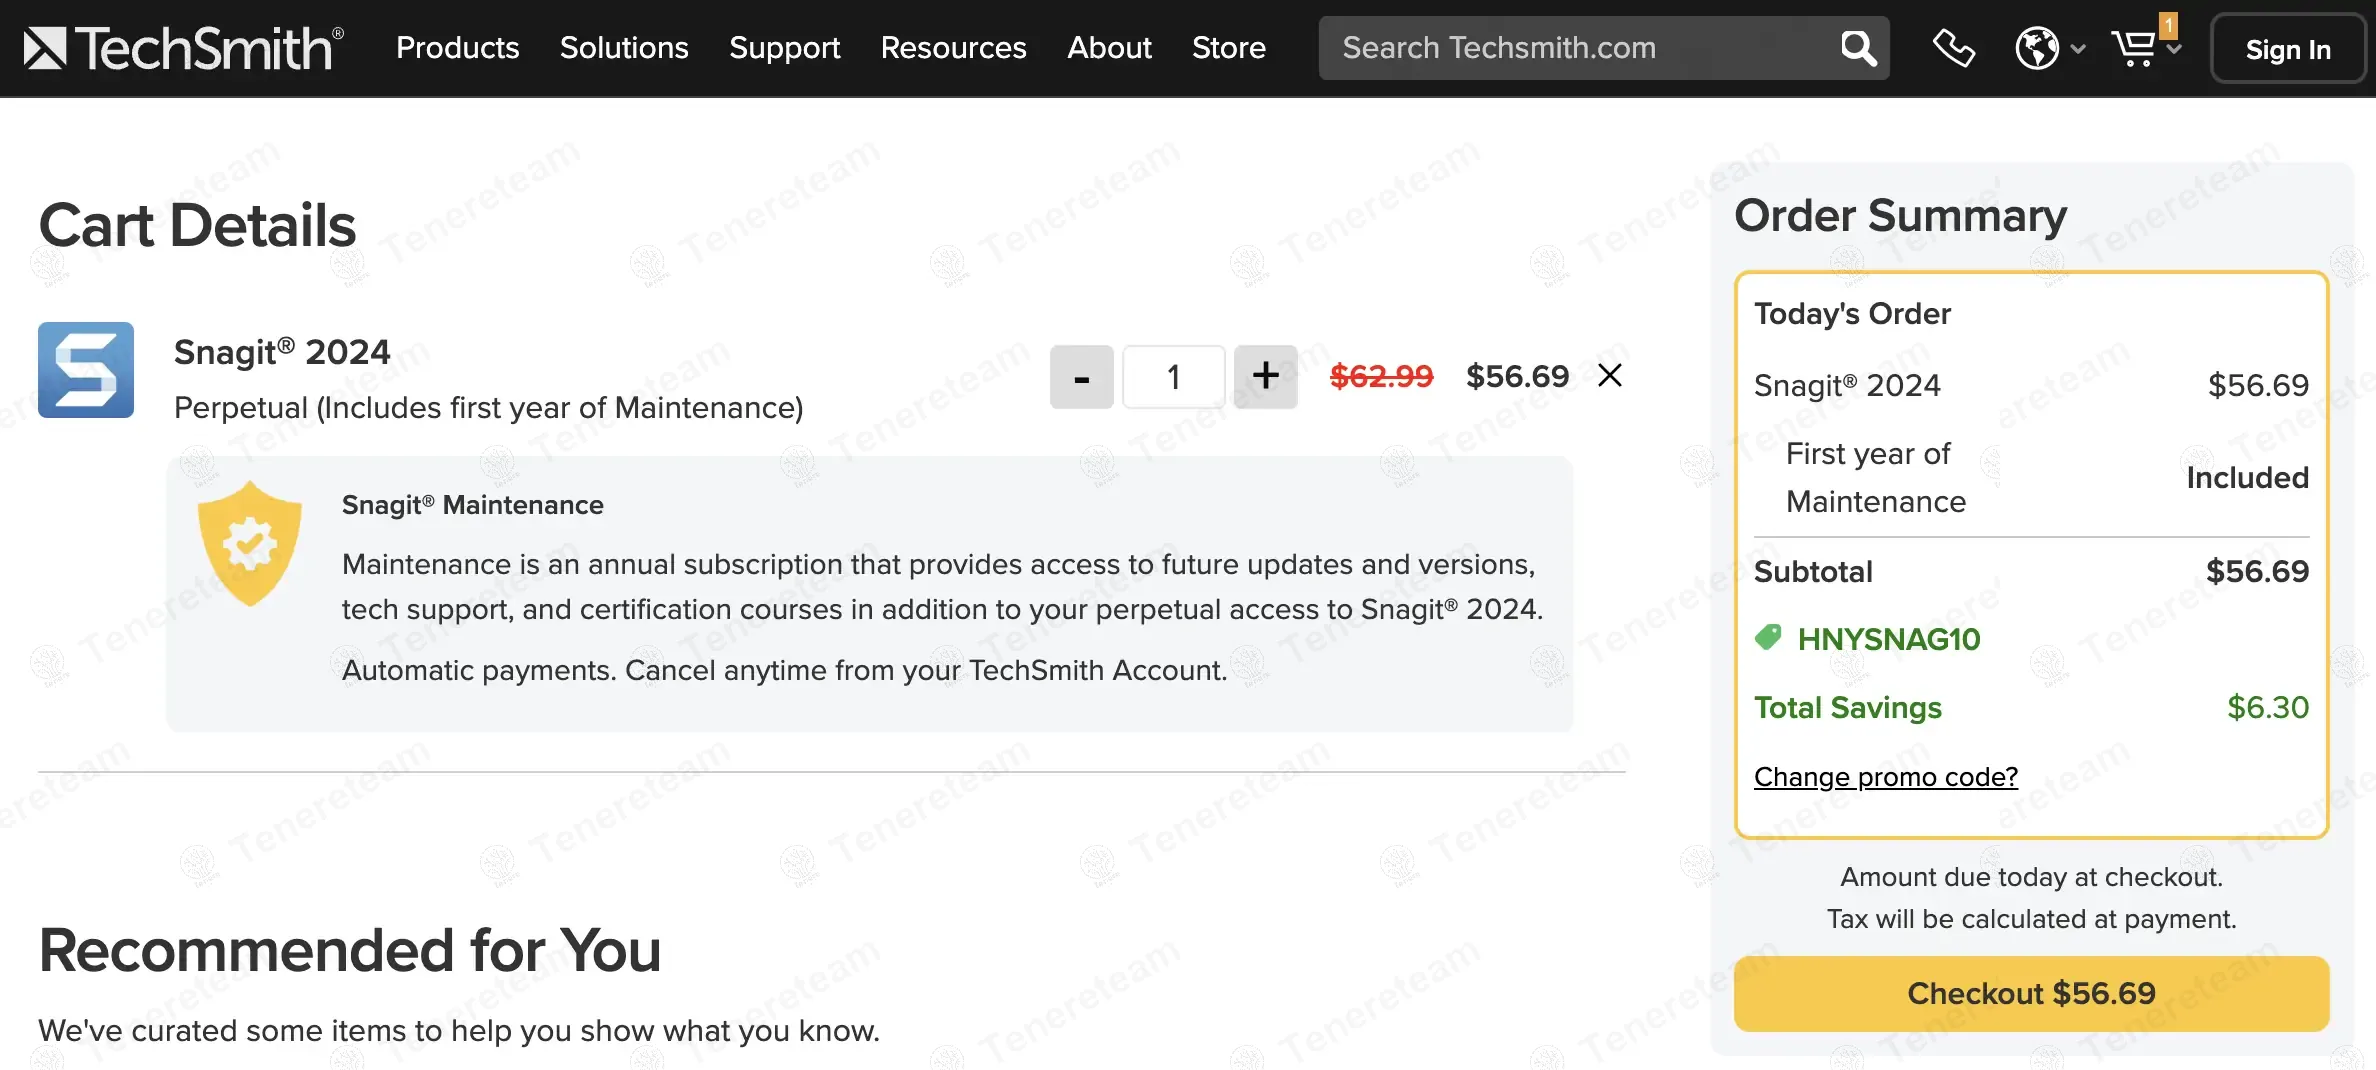Click the Change promo code link

pos(1885,777)
